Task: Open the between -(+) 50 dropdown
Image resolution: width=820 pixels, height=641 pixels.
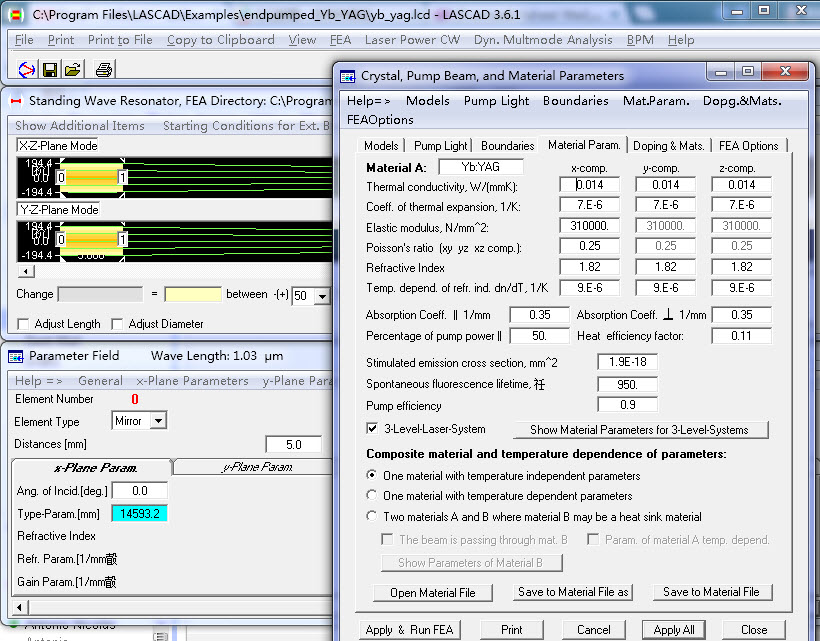Action: 322,296
